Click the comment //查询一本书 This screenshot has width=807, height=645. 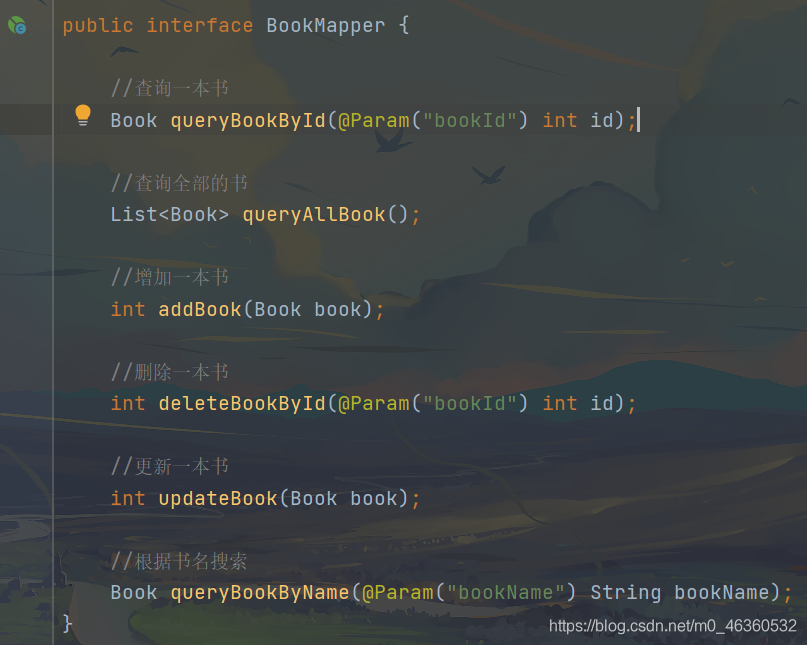pyautogui.click(x=169, y=88)
